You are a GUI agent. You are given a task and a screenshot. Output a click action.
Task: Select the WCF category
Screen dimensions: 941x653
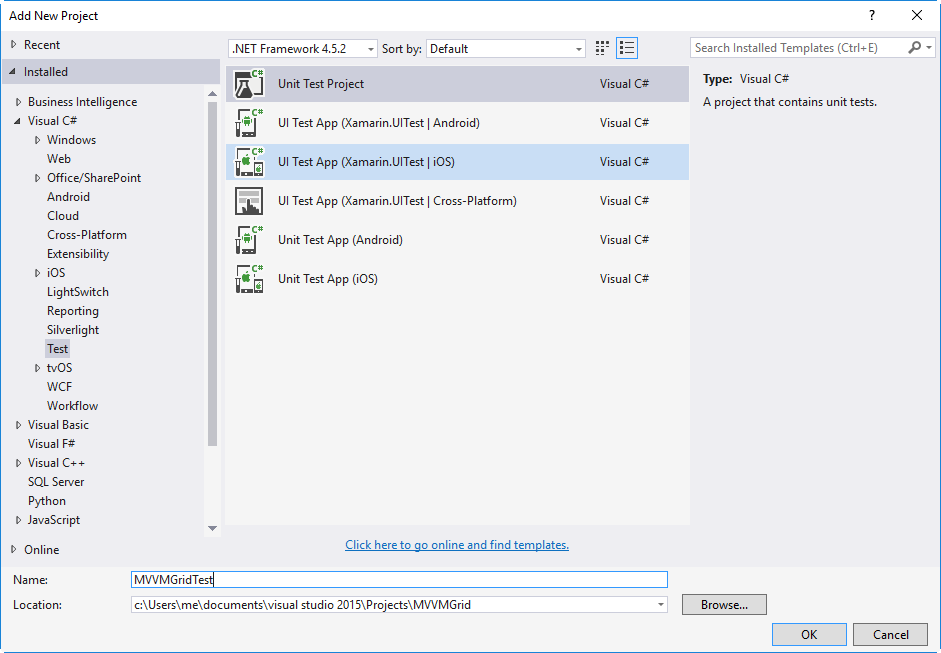[x=59, y=387]
